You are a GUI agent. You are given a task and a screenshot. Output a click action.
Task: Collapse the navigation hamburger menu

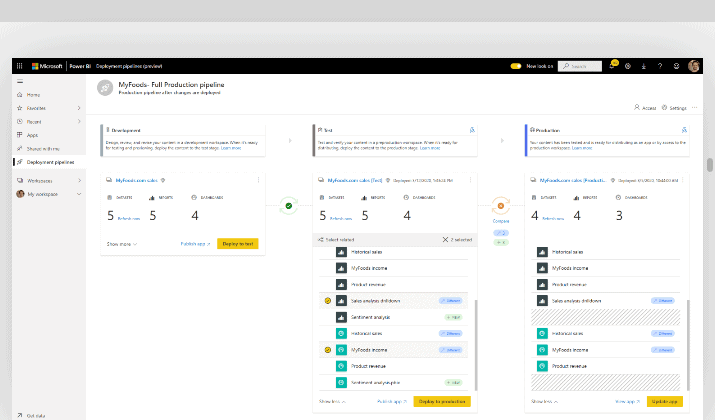tap(20, 82)
